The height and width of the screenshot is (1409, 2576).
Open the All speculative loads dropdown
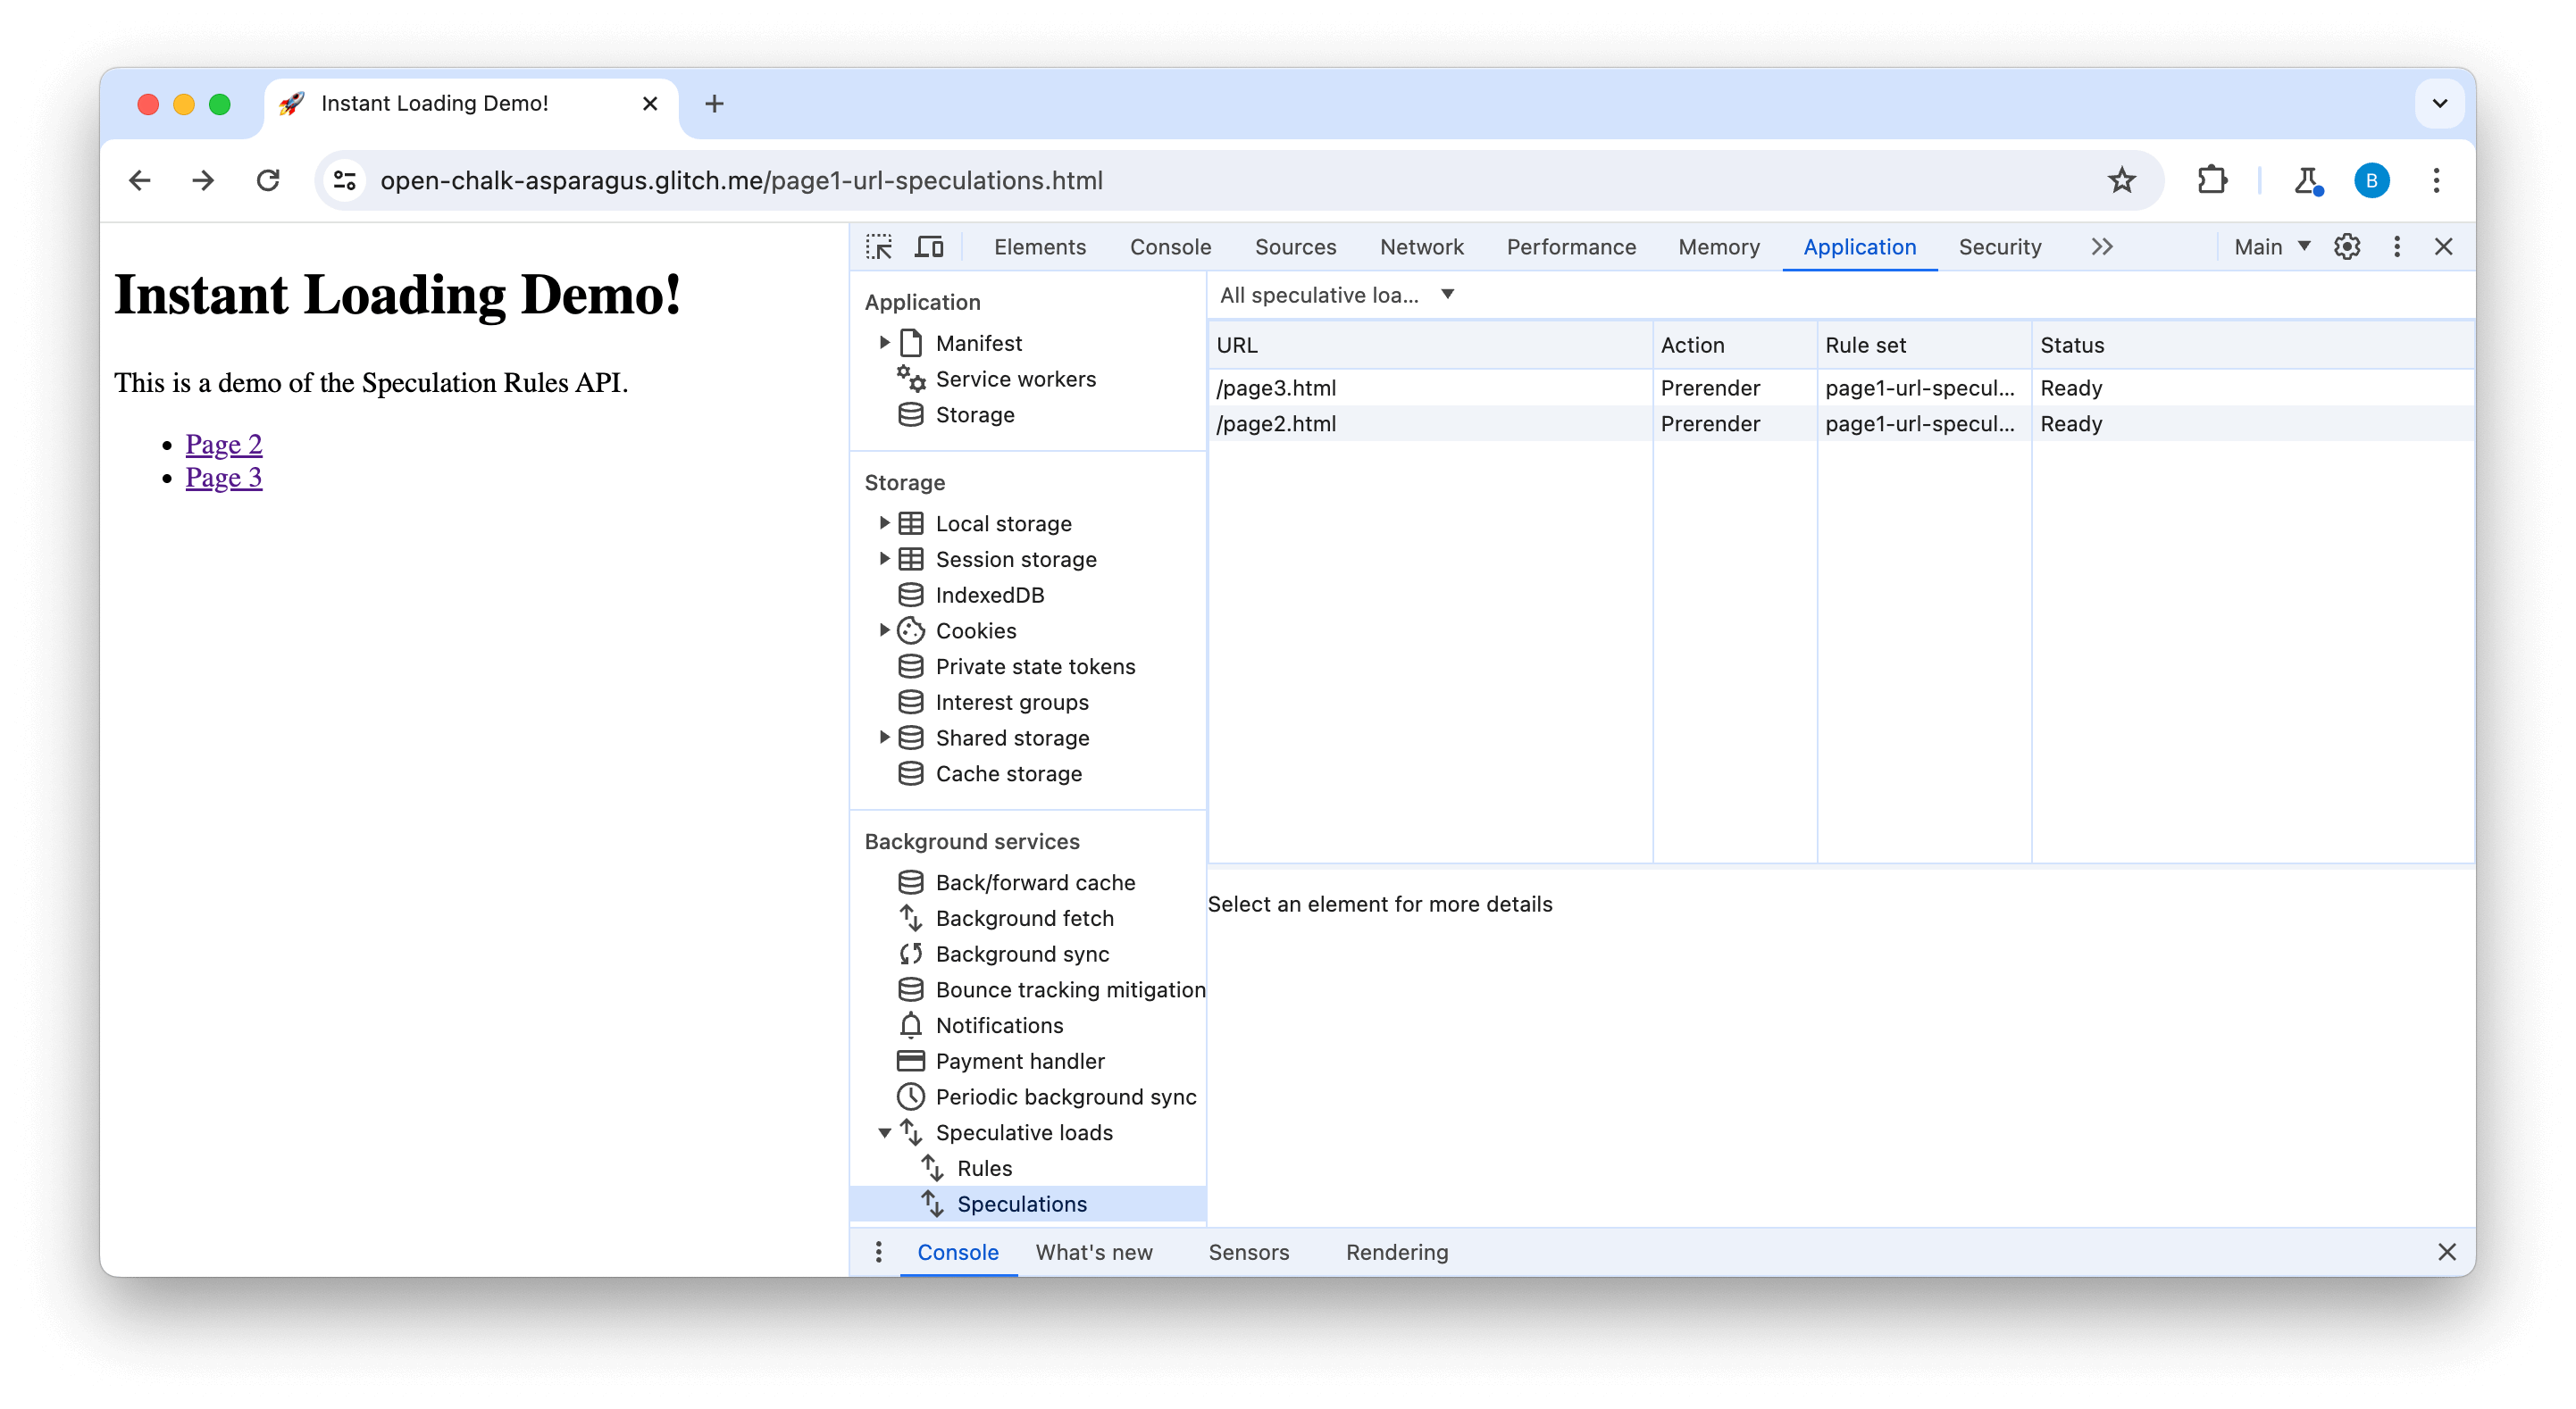coord(1336,295)
